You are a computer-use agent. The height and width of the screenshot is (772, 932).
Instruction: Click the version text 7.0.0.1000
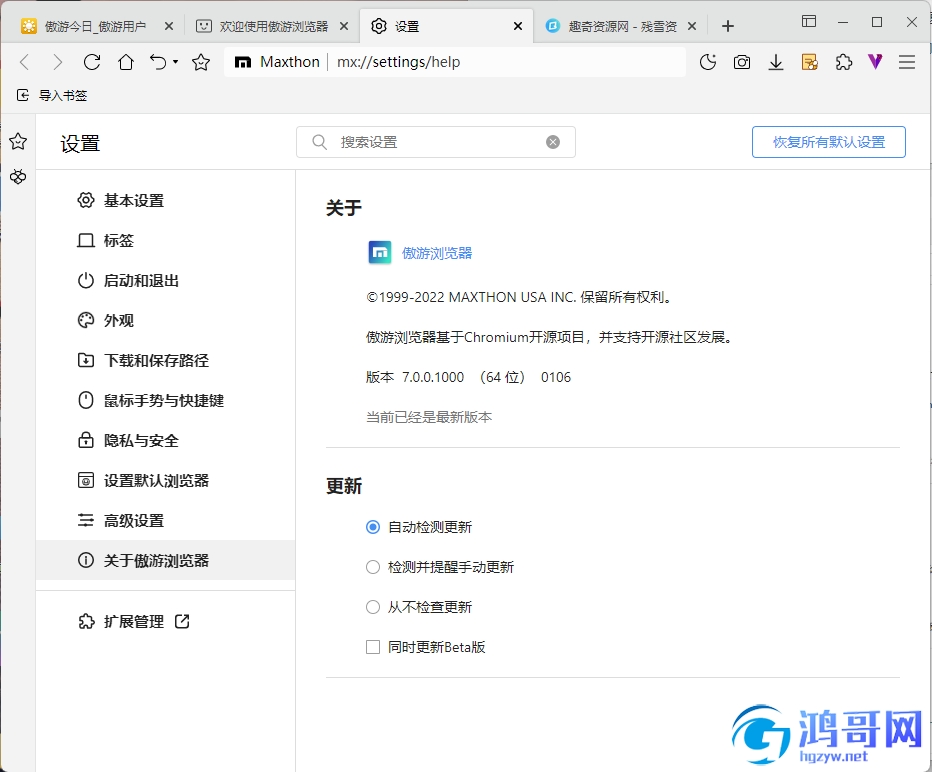433,377
